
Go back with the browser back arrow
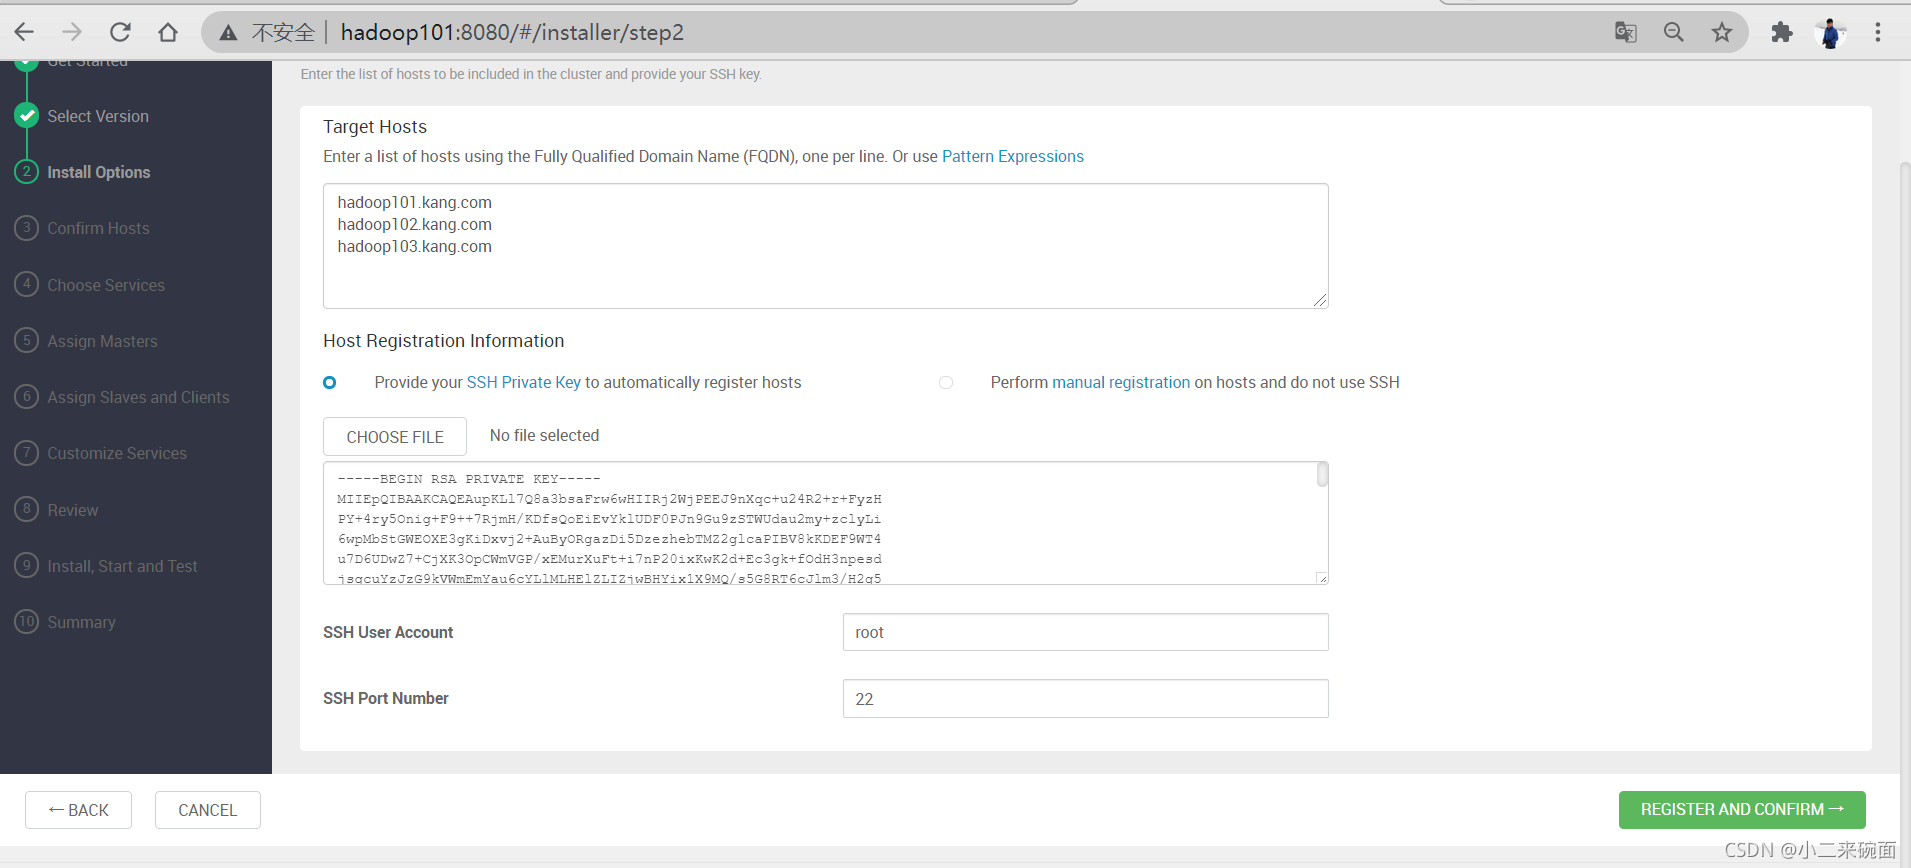pos(24,32)
